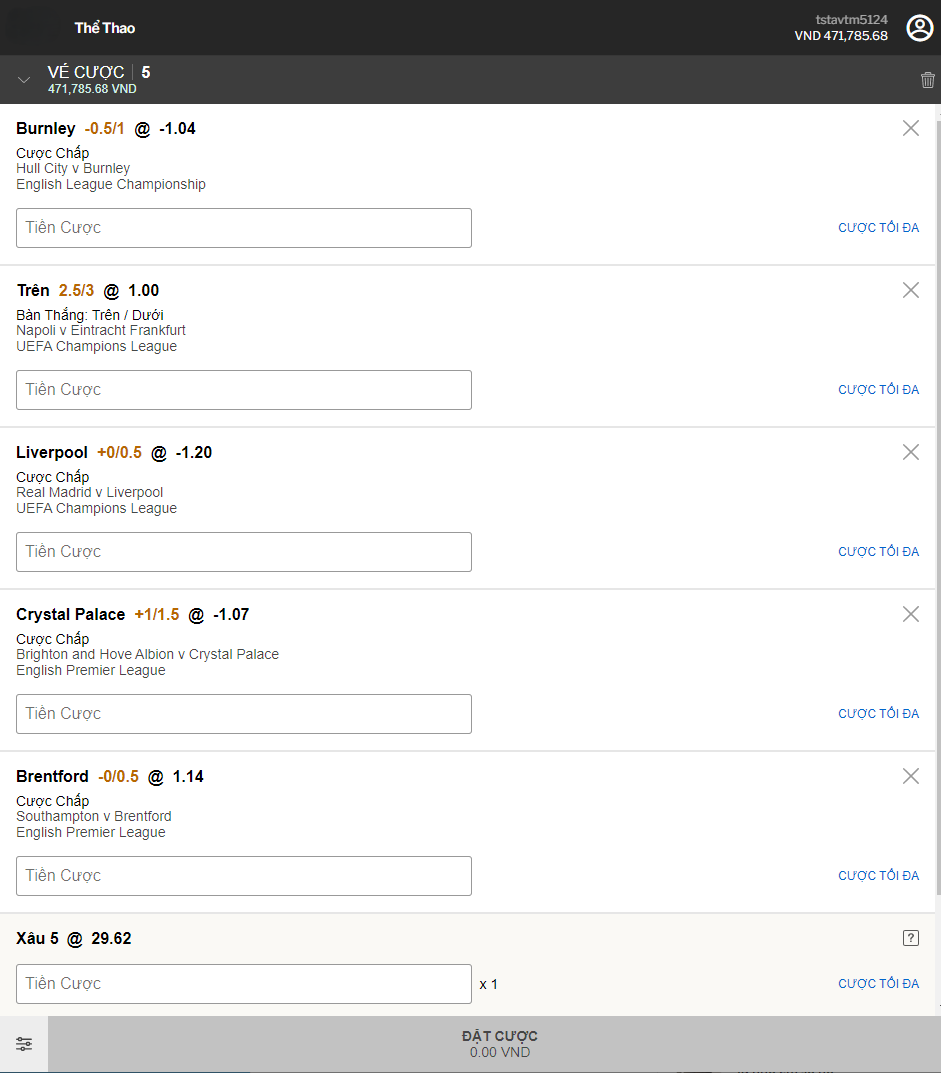
Task: Click the Burnley -0.5/1 @ -1.04 heading
Action: 106,129
